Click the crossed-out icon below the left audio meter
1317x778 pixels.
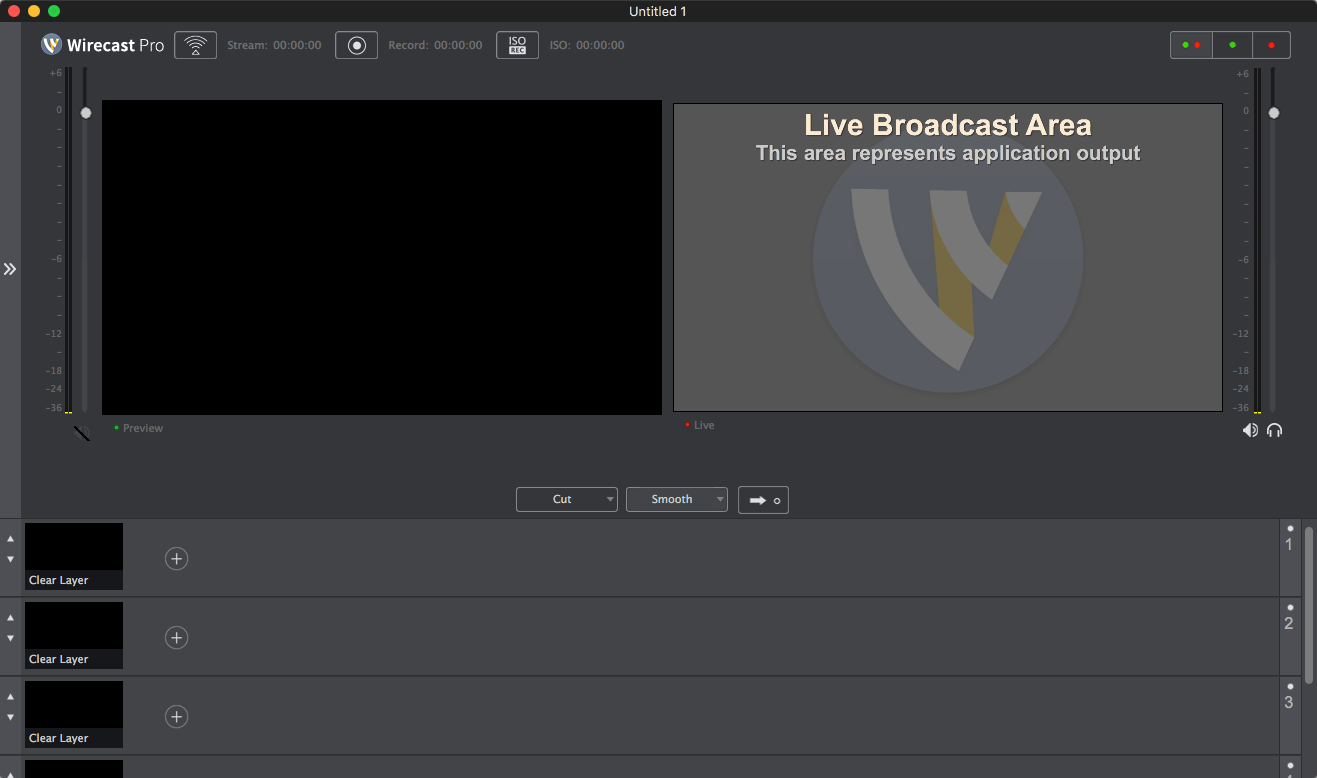82,433
